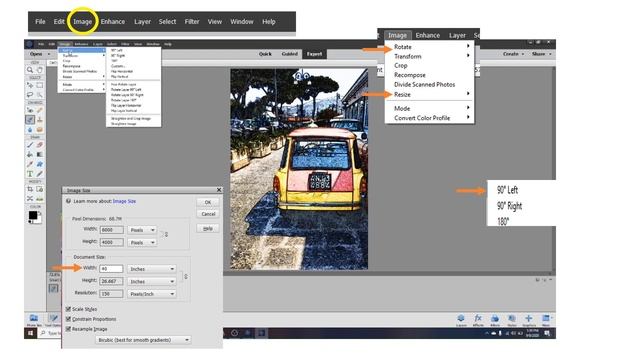Select the Move tool
Screen dimensions: 640x360
(x=30, y=85)
